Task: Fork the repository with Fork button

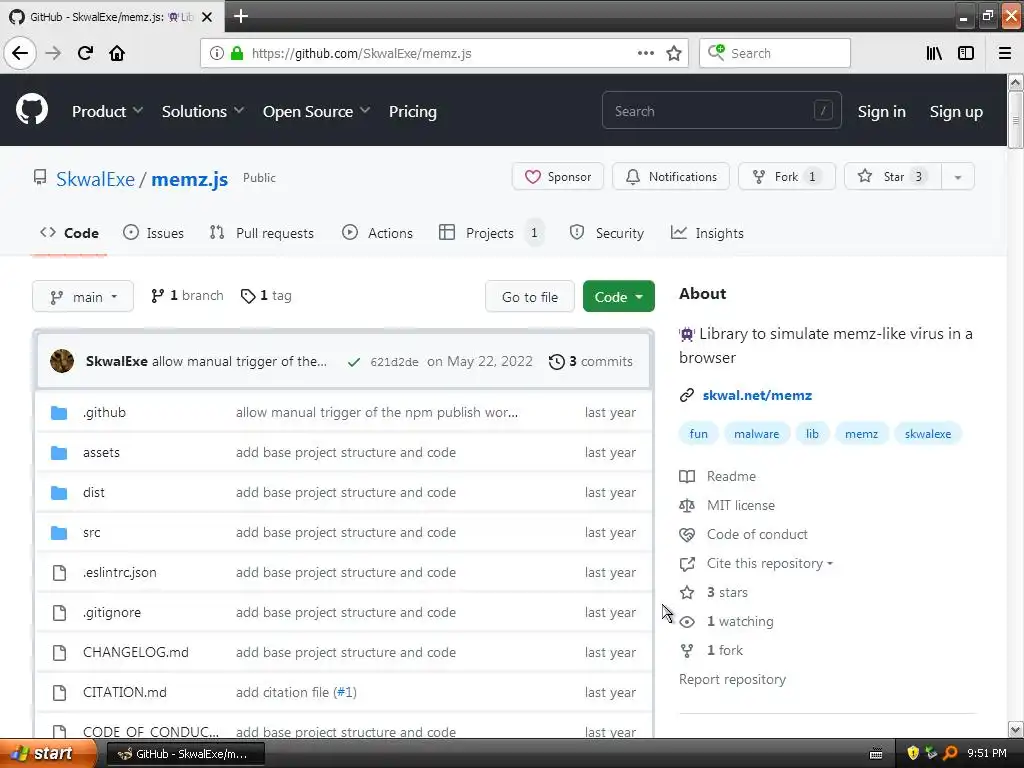Action: 786,177
